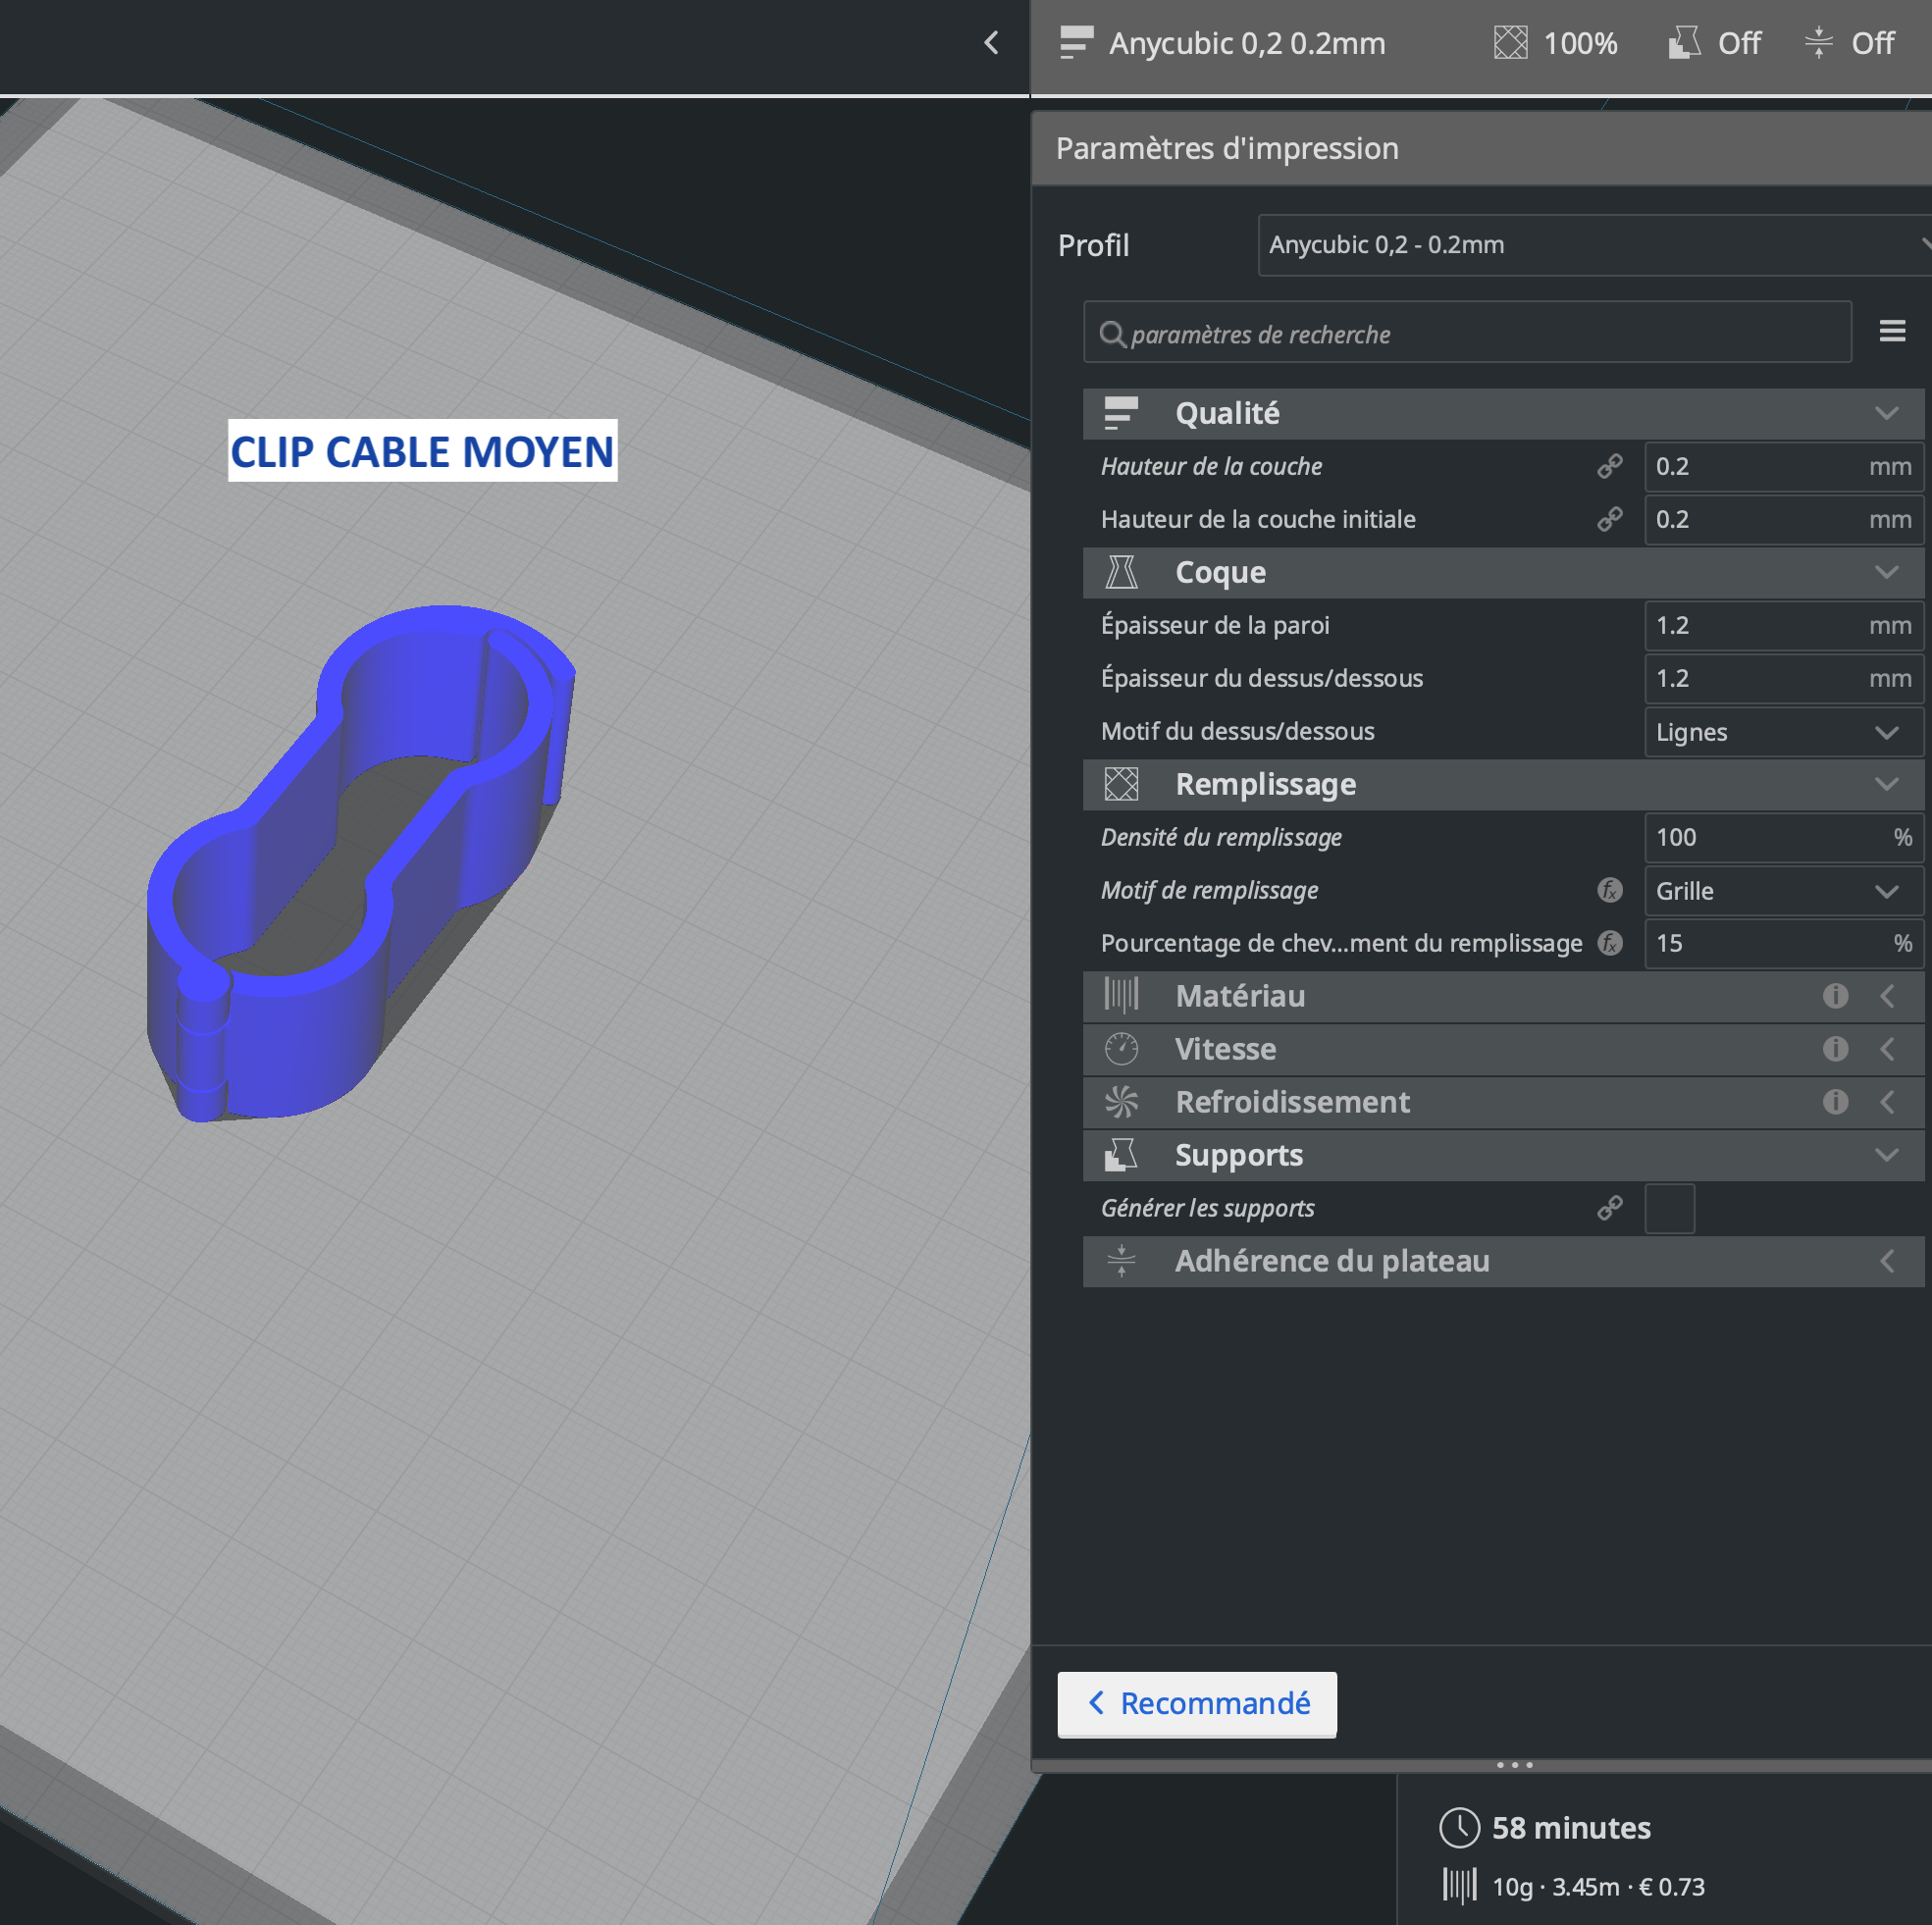Open the Profil dropdown
The image size is (1932, 1925).
(x=1592, y=245)
